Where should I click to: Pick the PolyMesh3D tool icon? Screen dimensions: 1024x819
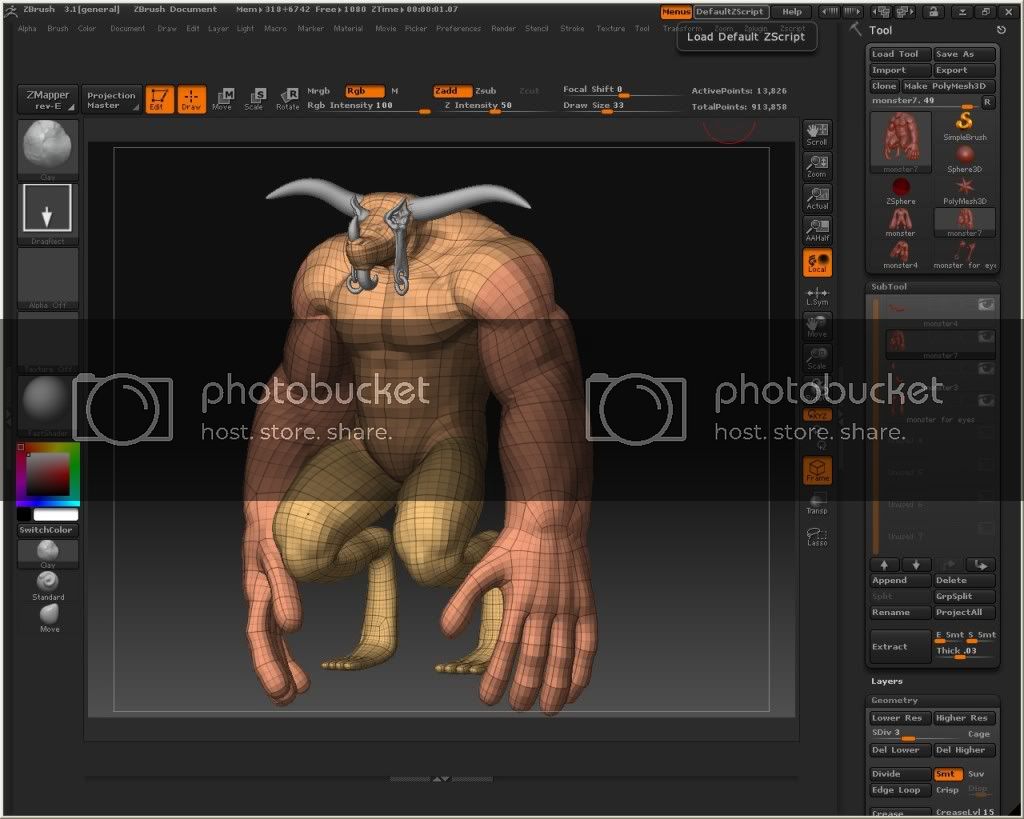point(965,191)
